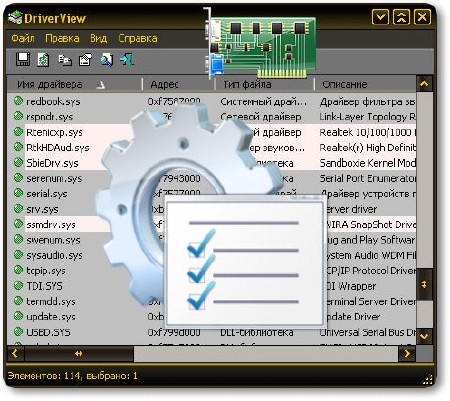Open the Справка menu
Viewport: 450px width, 401px height.
[138, 38]
